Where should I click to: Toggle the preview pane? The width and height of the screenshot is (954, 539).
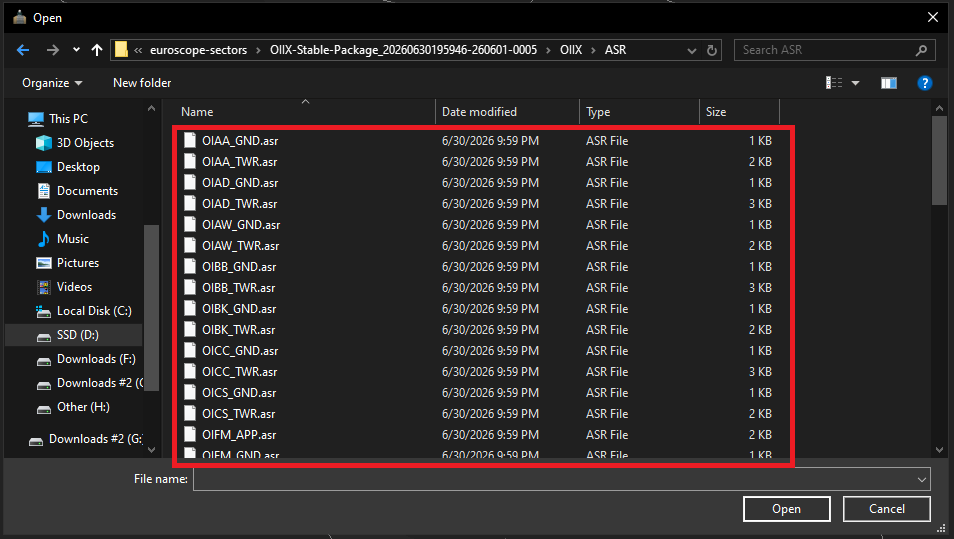tap(888, 83)
